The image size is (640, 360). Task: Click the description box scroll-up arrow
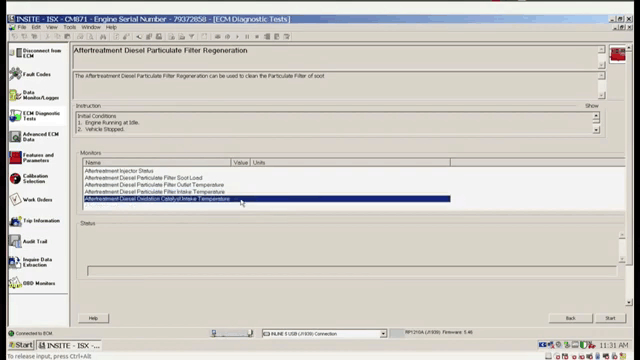point(601,76)
